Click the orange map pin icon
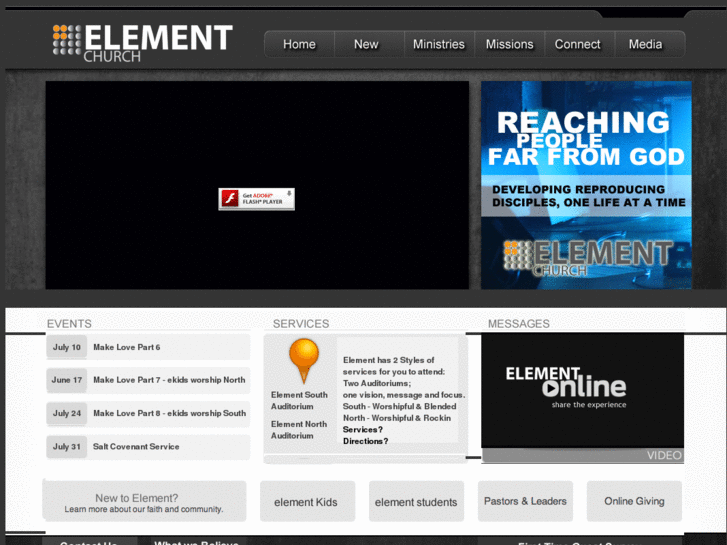The height and width of the screenshot is (545, 727). [304, 361]
